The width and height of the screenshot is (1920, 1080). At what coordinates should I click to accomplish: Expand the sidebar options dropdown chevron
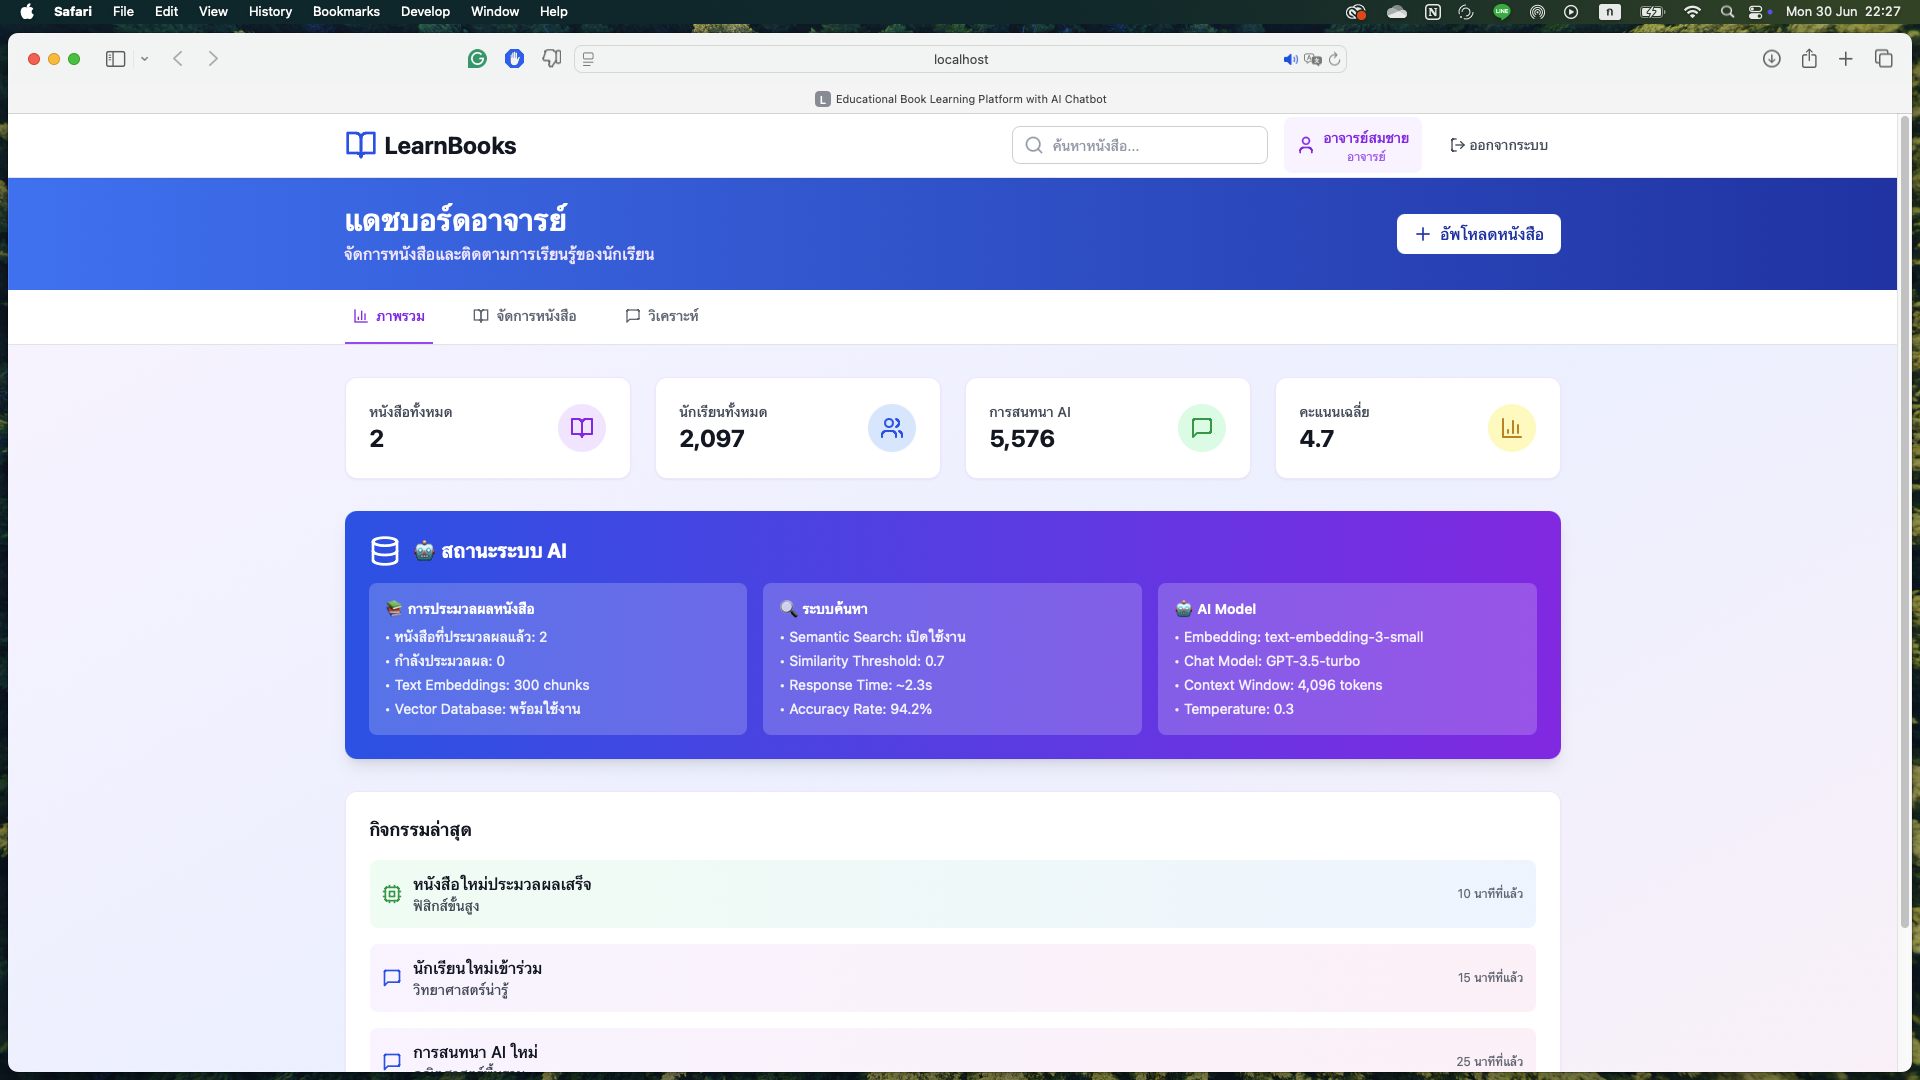coord(145,59)
